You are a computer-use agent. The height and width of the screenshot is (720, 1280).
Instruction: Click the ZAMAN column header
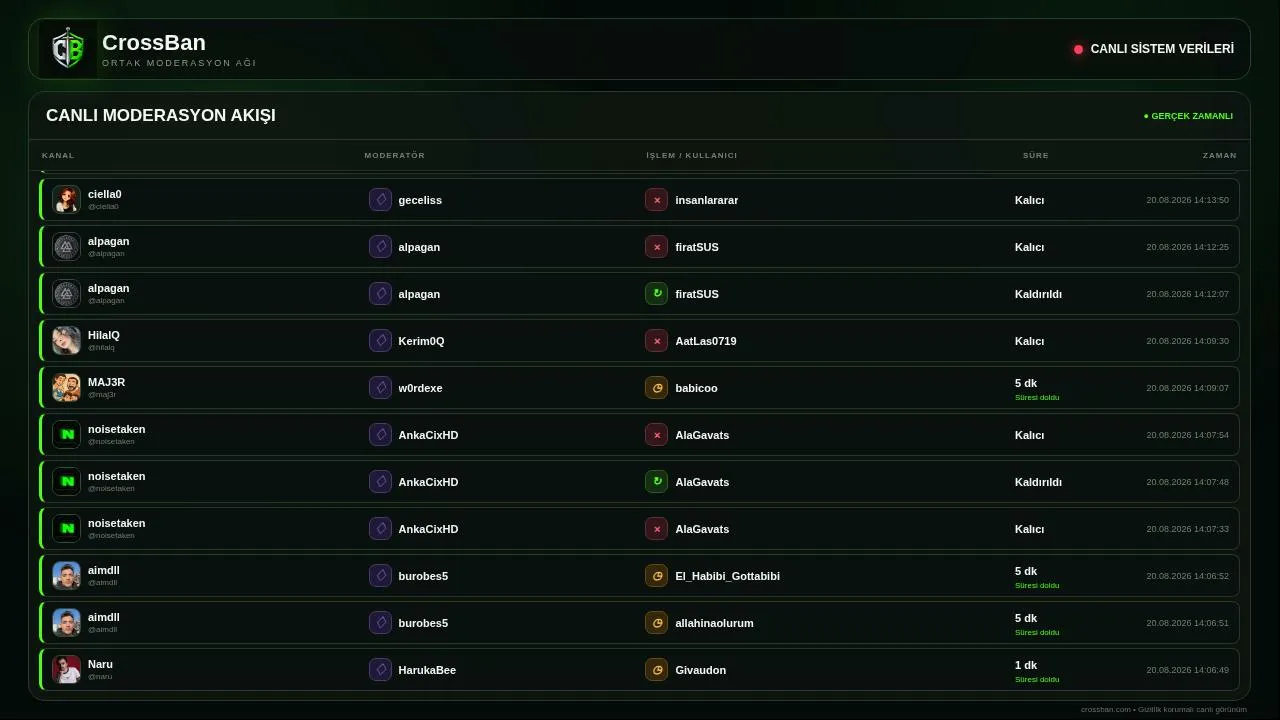tap(1219, 155)
